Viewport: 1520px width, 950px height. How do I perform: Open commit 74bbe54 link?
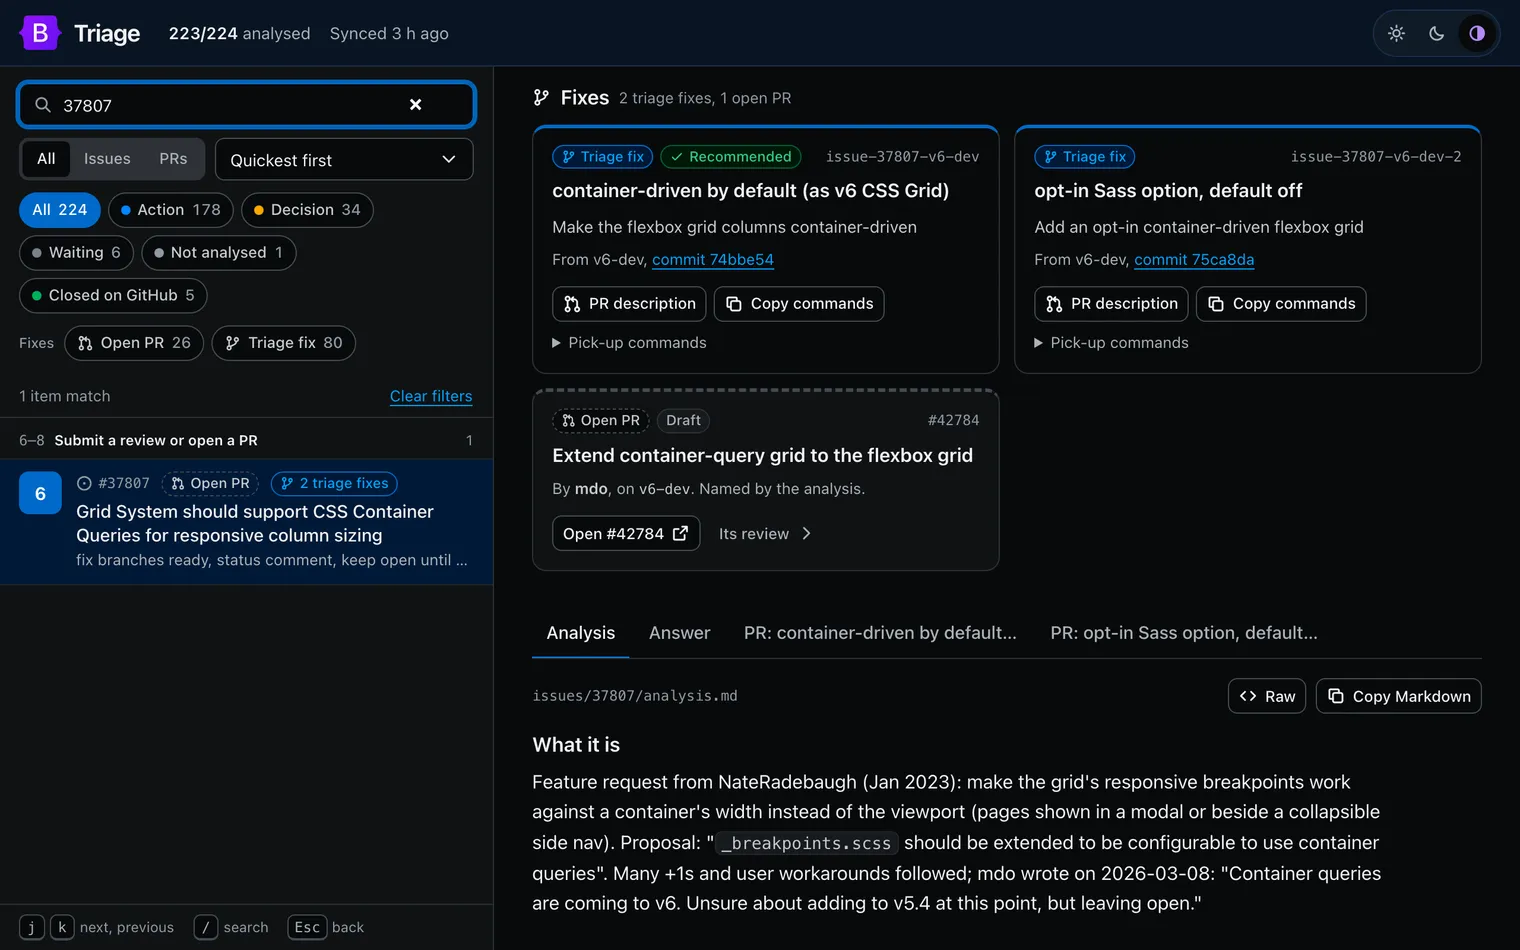click(x=713, y=260)
